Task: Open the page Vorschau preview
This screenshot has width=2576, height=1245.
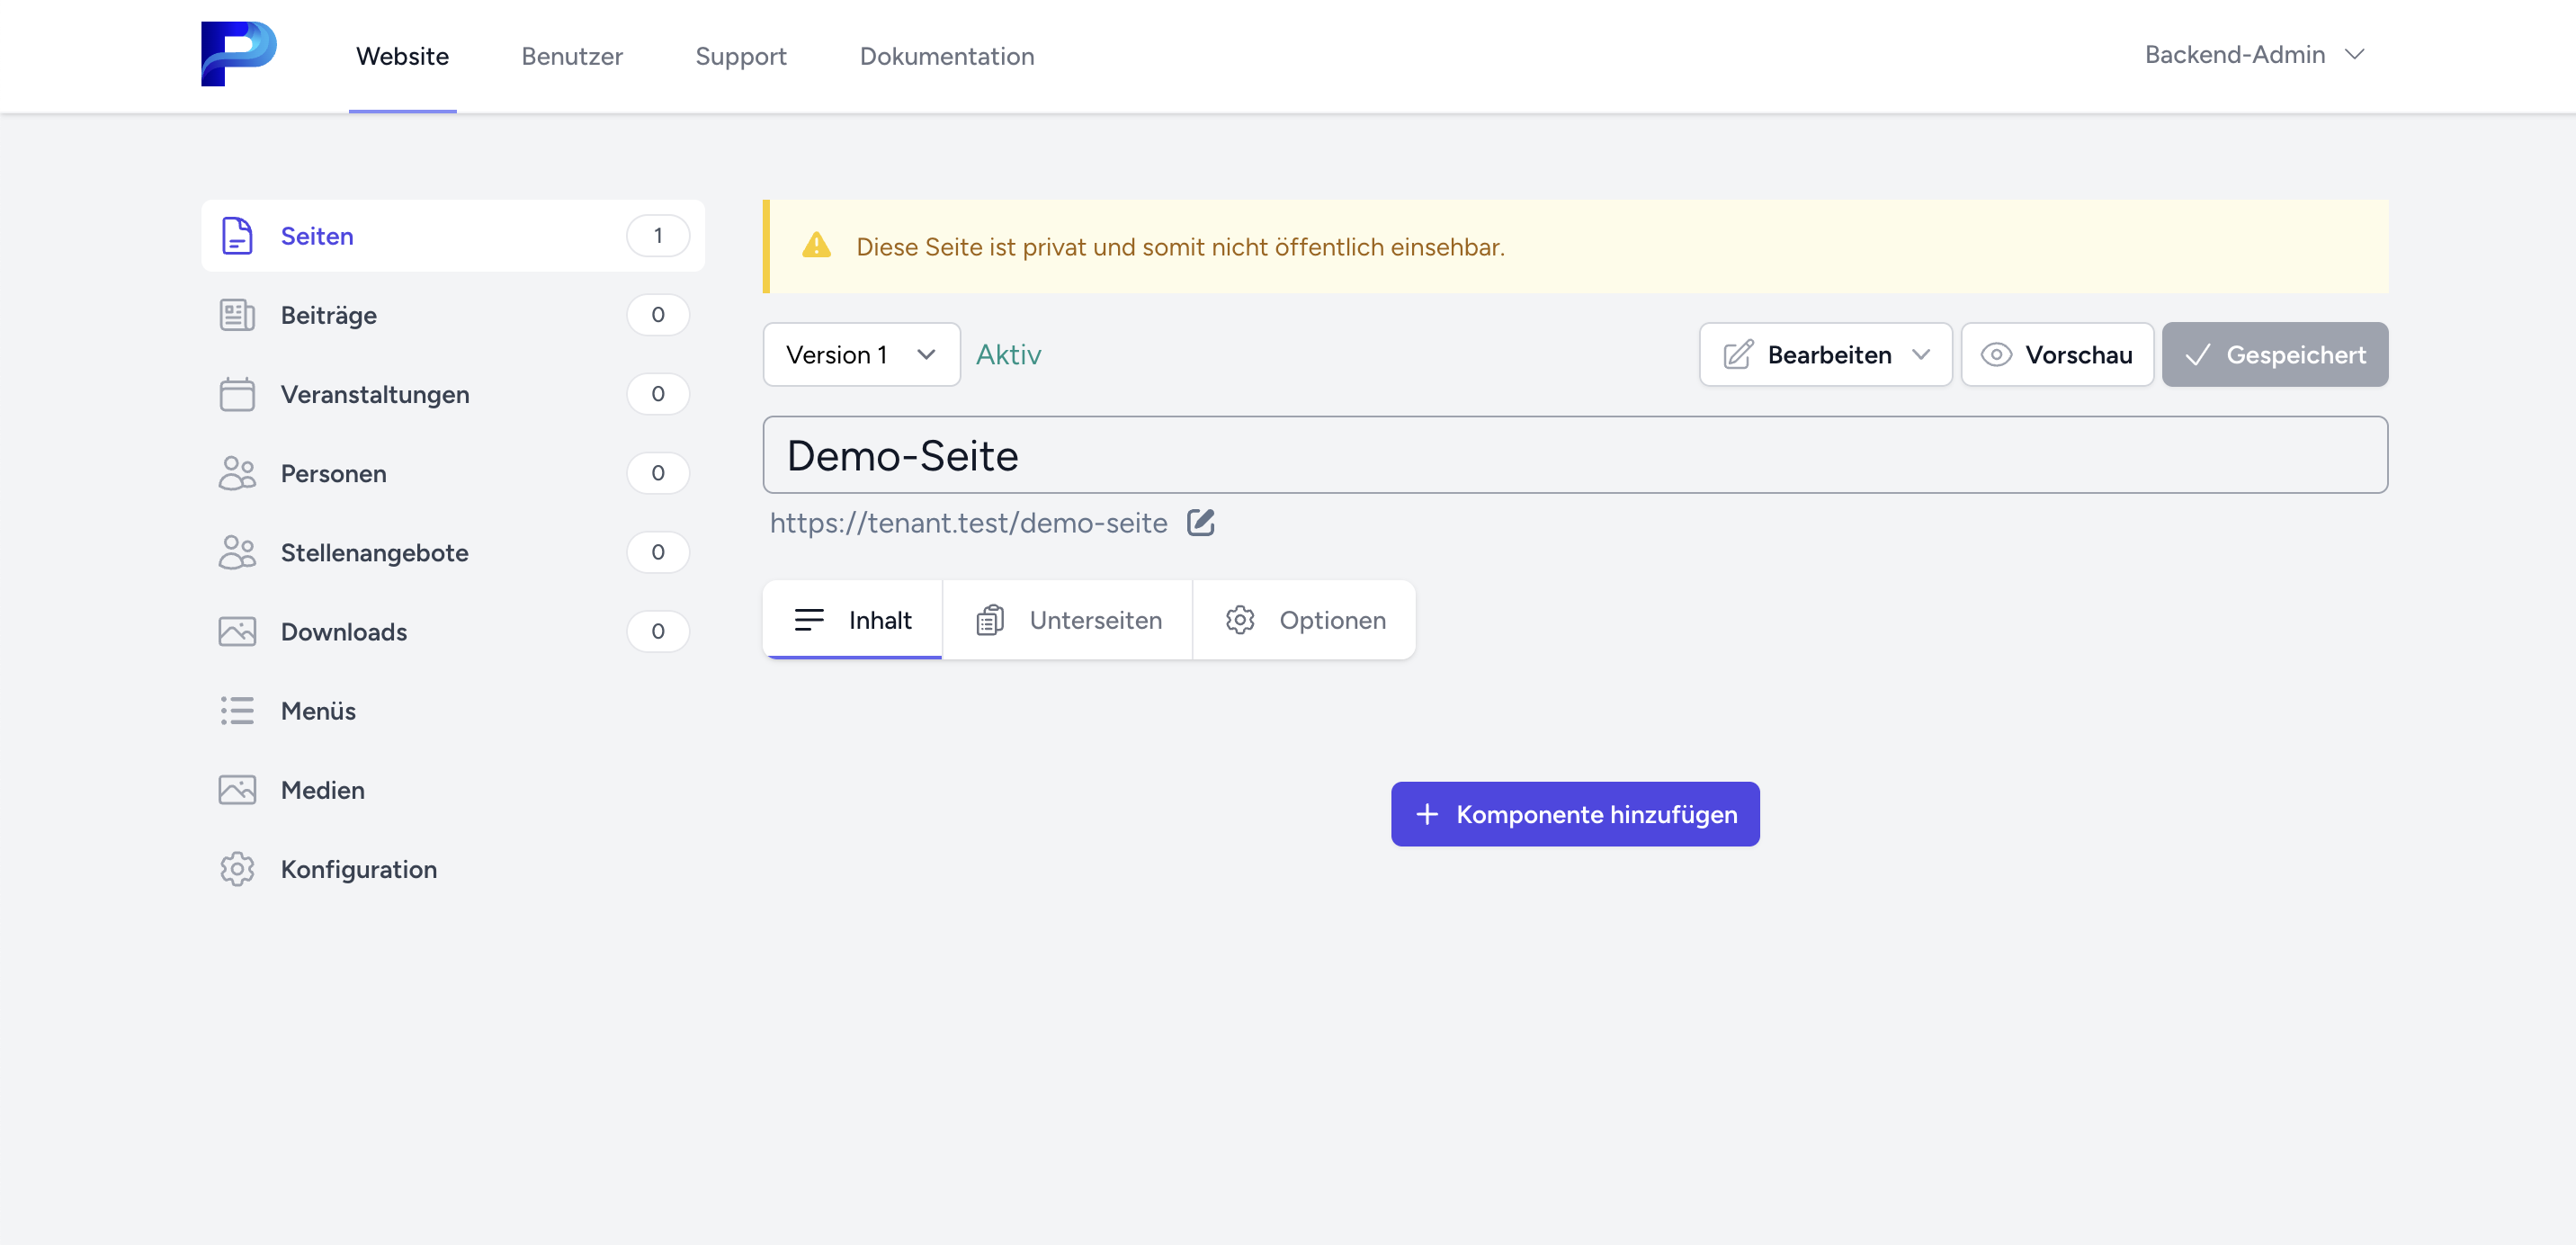Action: [x=2057, y=354]
